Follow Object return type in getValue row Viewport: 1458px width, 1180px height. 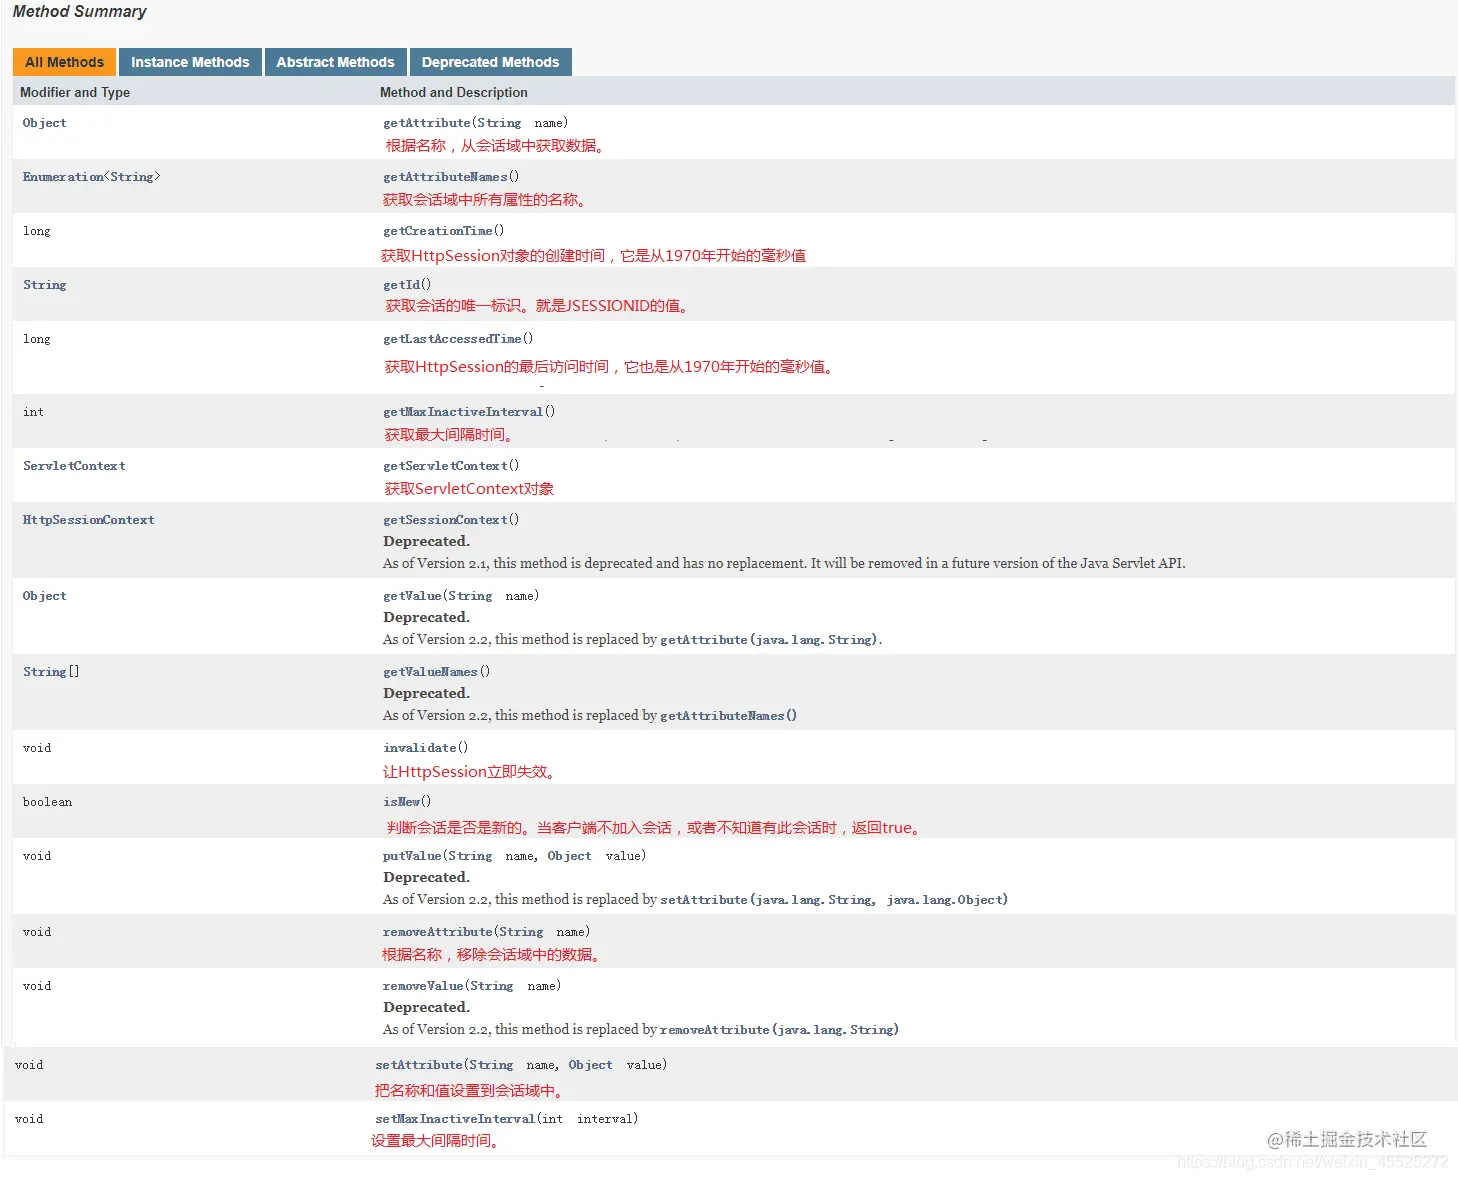click(x=45, y=596)
